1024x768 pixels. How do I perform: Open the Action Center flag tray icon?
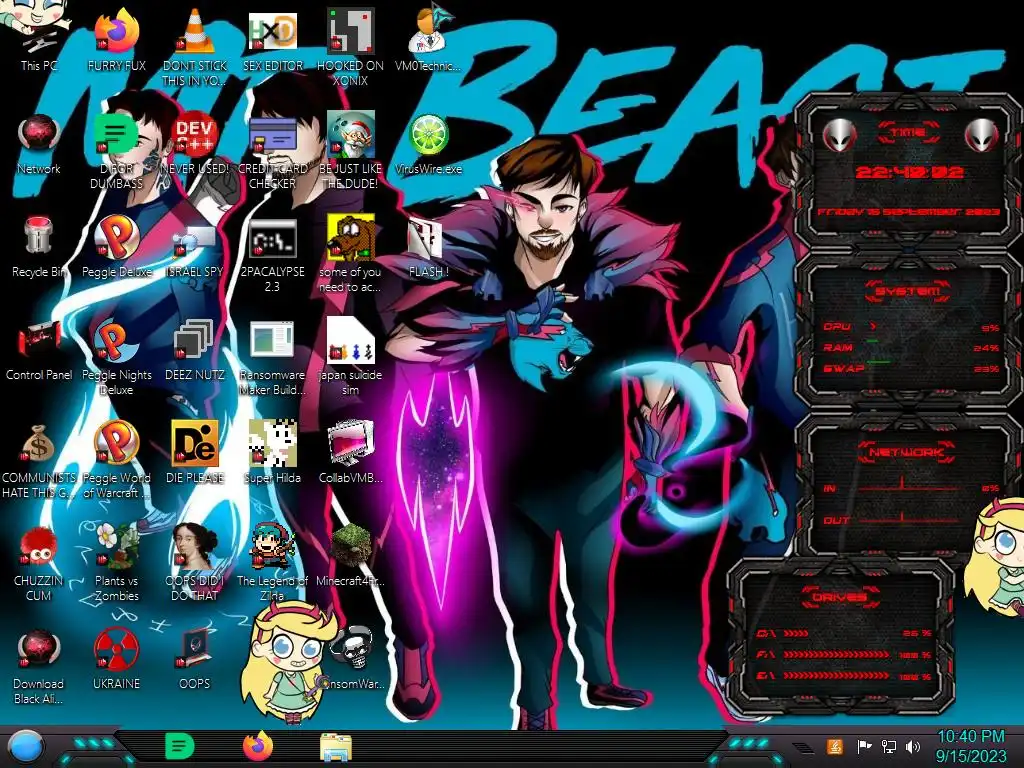click(x=864, y=746)
